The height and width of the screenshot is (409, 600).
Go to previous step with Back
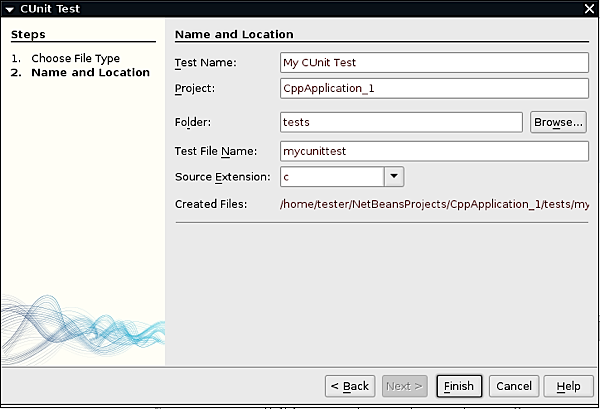349,386
